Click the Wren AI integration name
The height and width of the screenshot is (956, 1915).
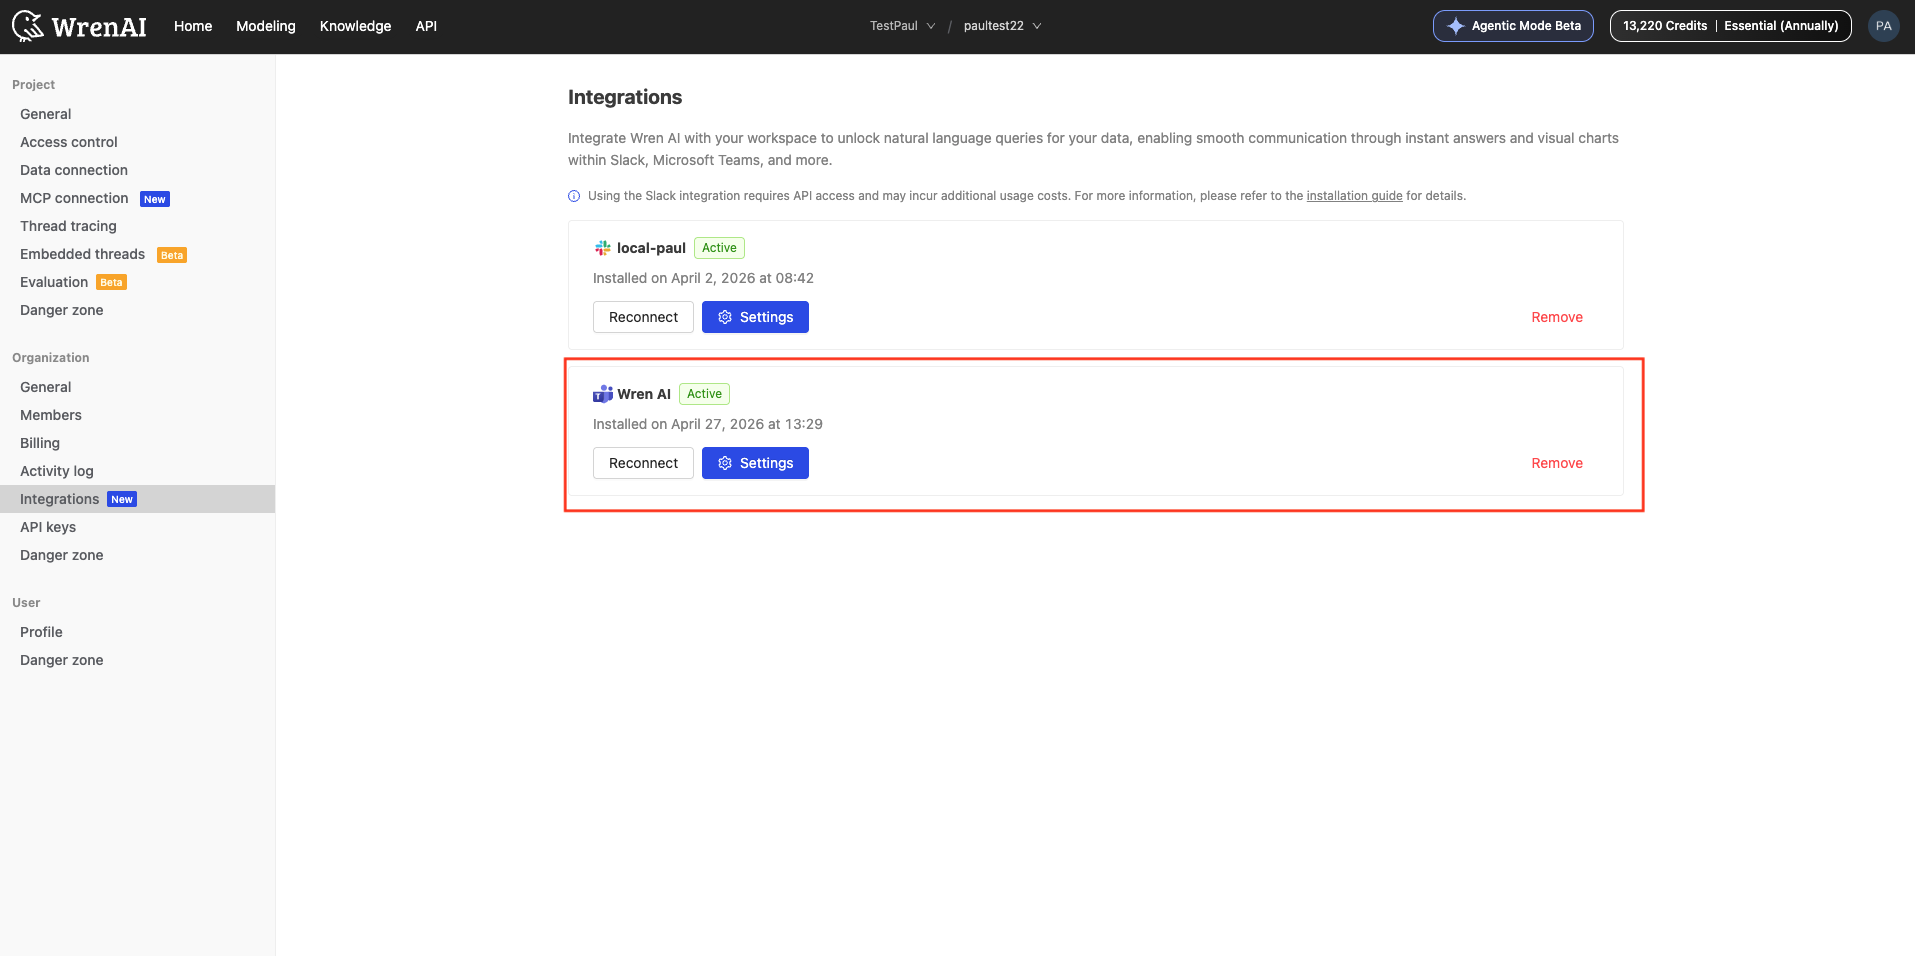(x=644, y=394)
